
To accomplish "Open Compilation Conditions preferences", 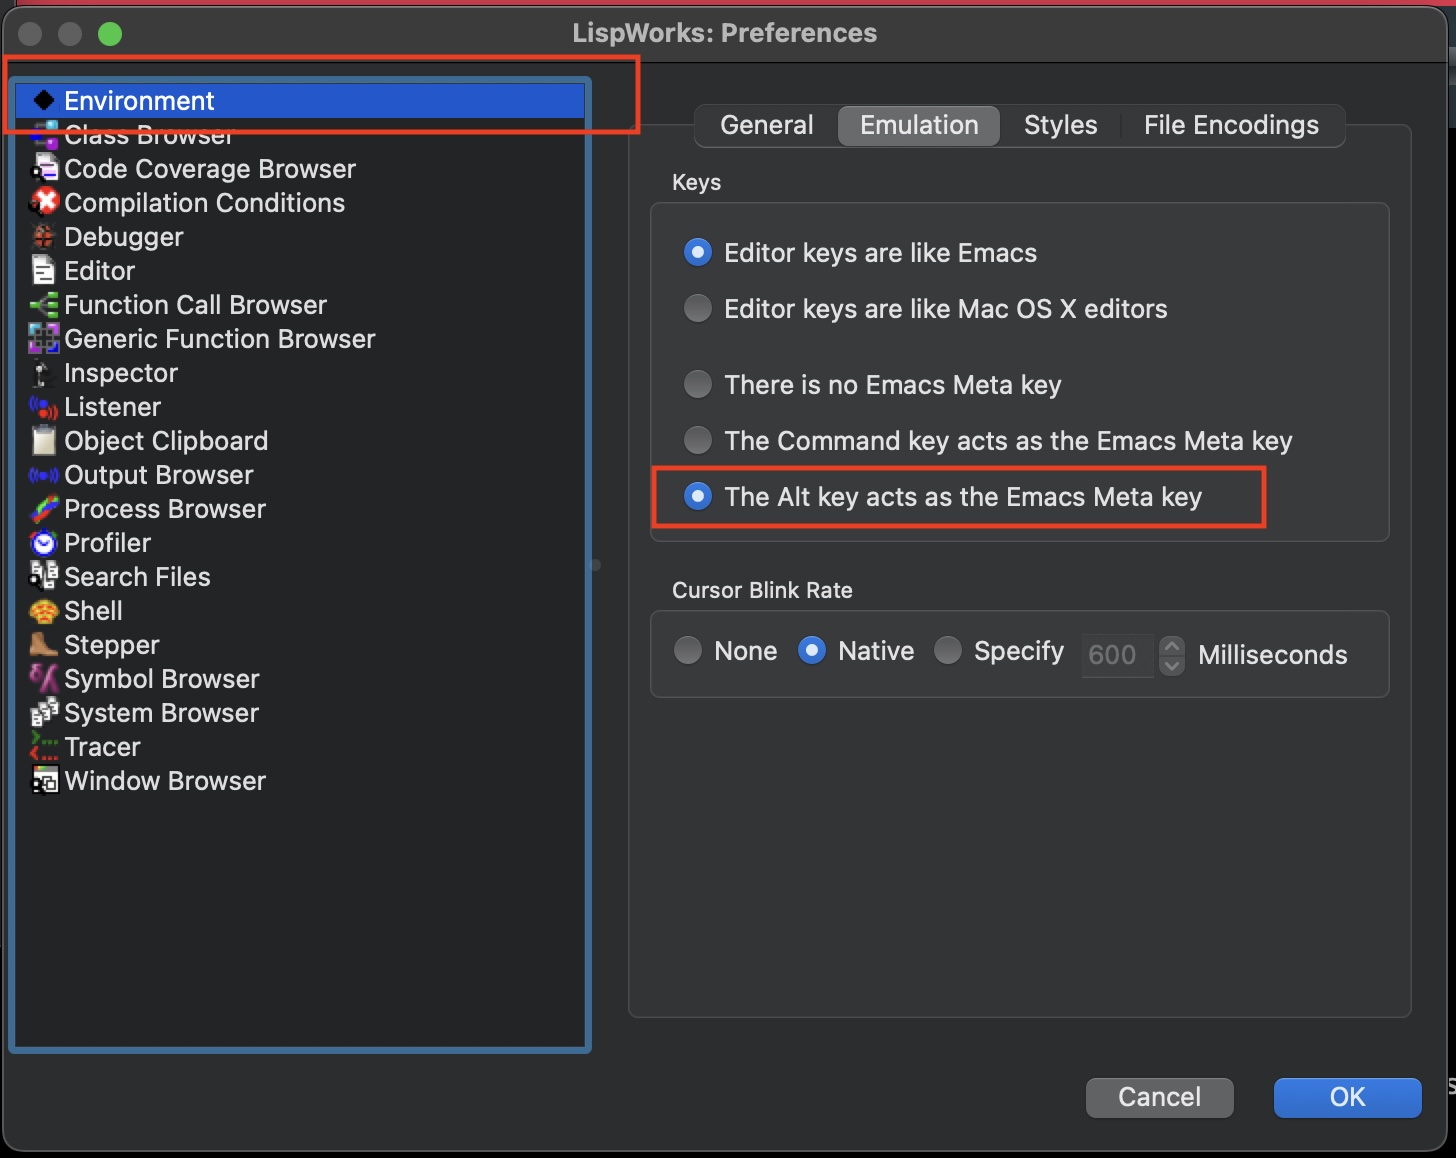I will click(x=300, y=202).
